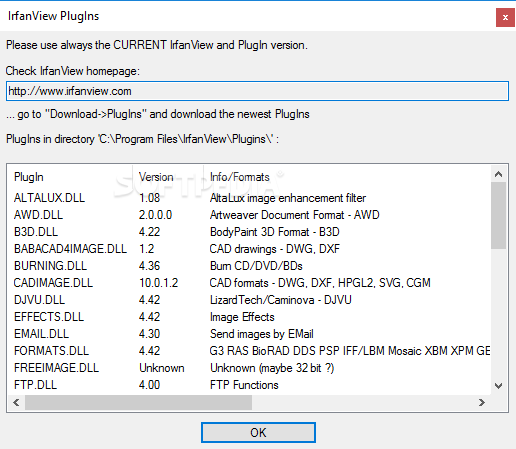516x449 pixels.
Task: Click 'Image Effects' description
Action: click(x=242, y=317)
